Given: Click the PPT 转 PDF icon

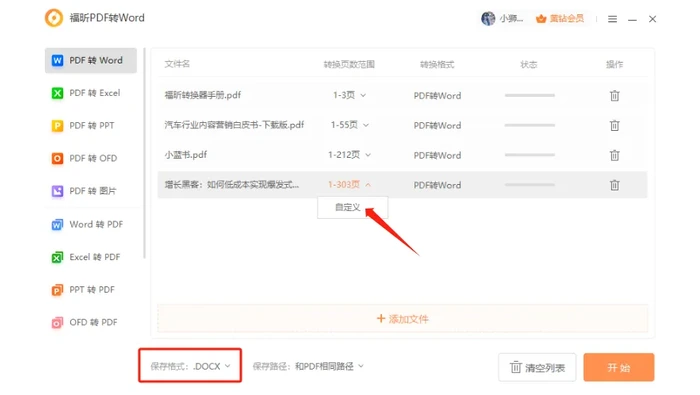Looking at the screenshot, I should click(57, 290).
